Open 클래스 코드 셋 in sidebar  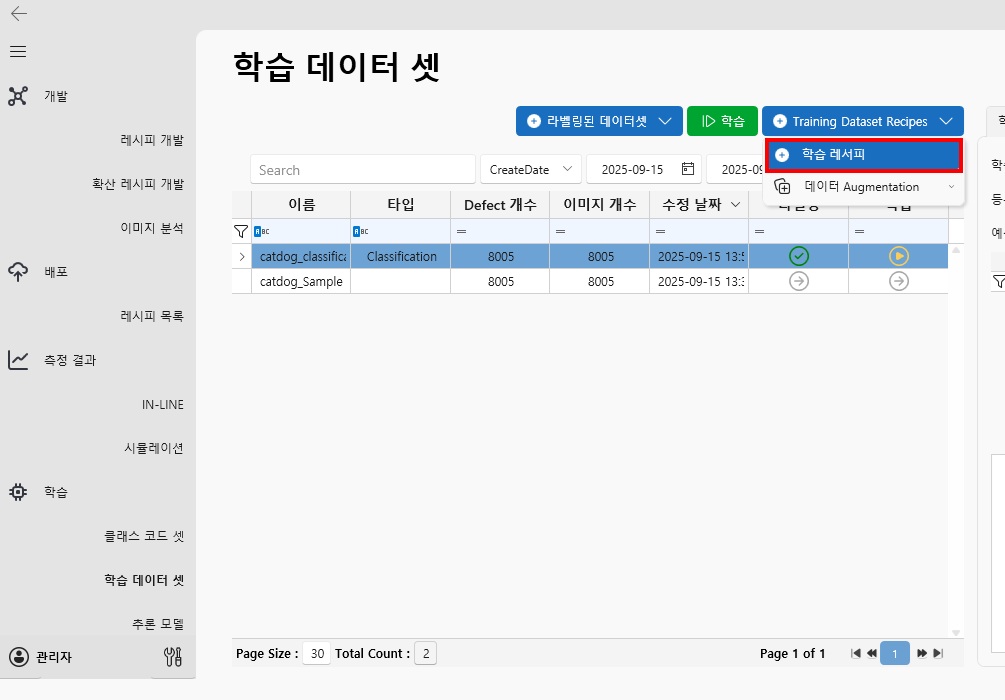pos(144,536)
